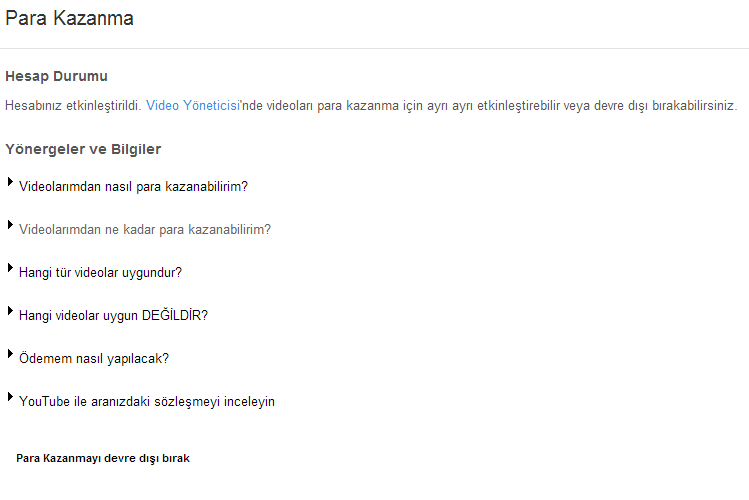Expand arrow beside 'YouTube ile aranızdaki sözleşmeyi inceleyin'
This screenshot has width=749, height=500.
[10, 397]
